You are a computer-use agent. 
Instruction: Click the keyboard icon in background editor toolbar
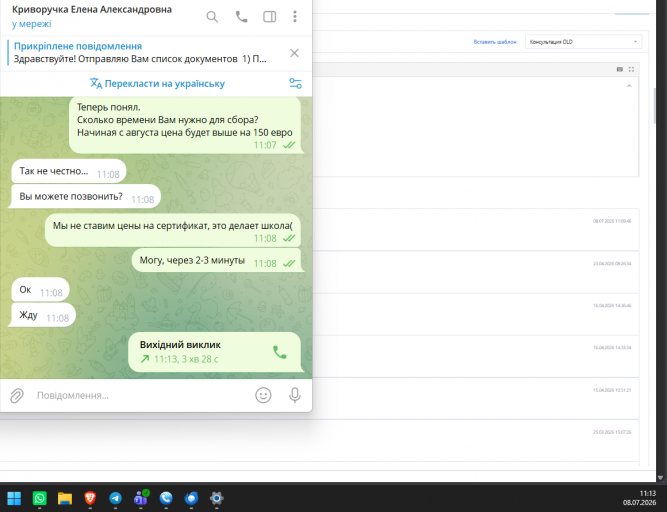click(620, 69)
